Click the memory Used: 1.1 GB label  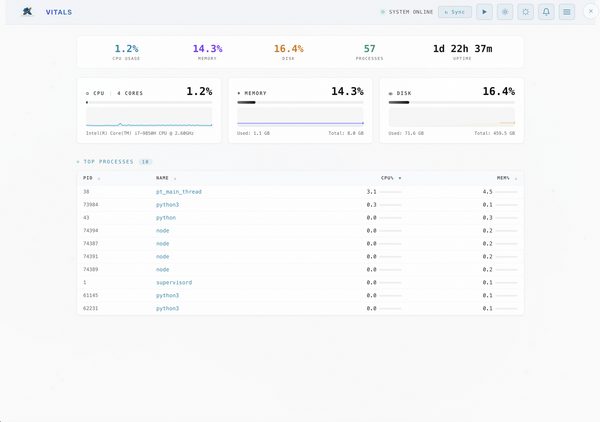point(253,133)
